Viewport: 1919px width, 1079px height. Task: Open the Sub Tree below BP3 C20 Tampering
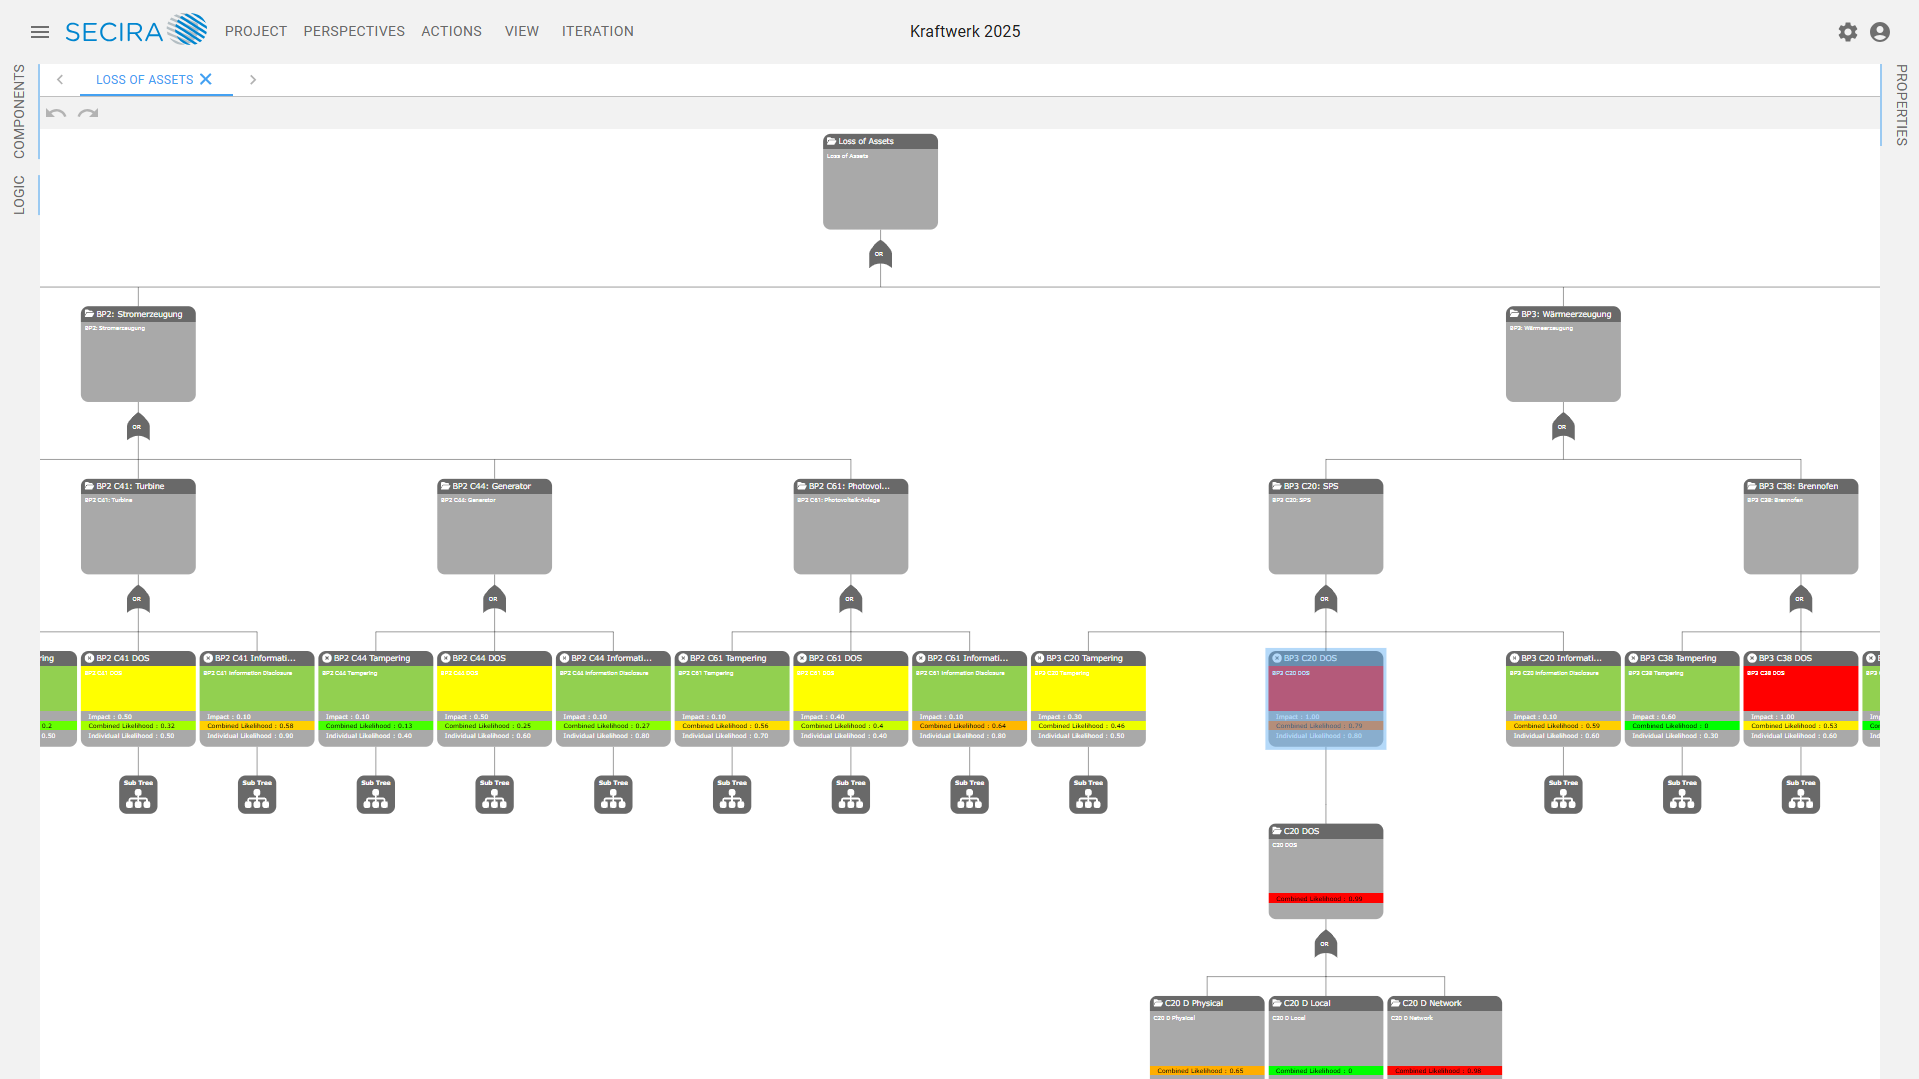(x=1088, y=795)
